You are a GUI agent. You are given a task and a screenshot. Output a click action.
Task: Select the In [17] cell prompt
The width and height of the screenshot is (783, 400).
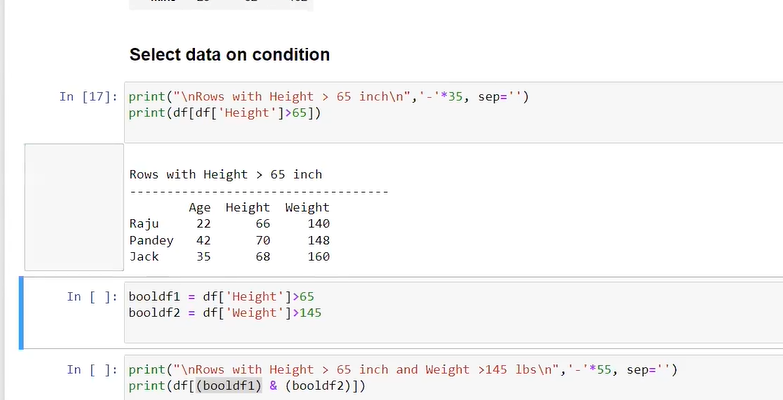pyautogui.click(x=88, y=97)
